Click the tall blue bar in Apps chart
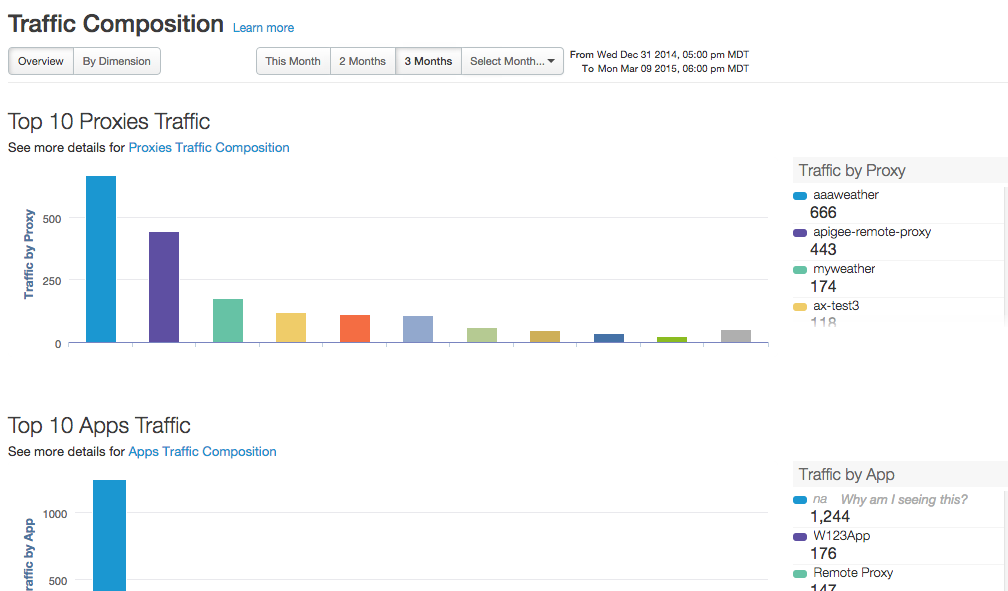Viewport: 1008px width, 591px height. [x=109, y=535]
